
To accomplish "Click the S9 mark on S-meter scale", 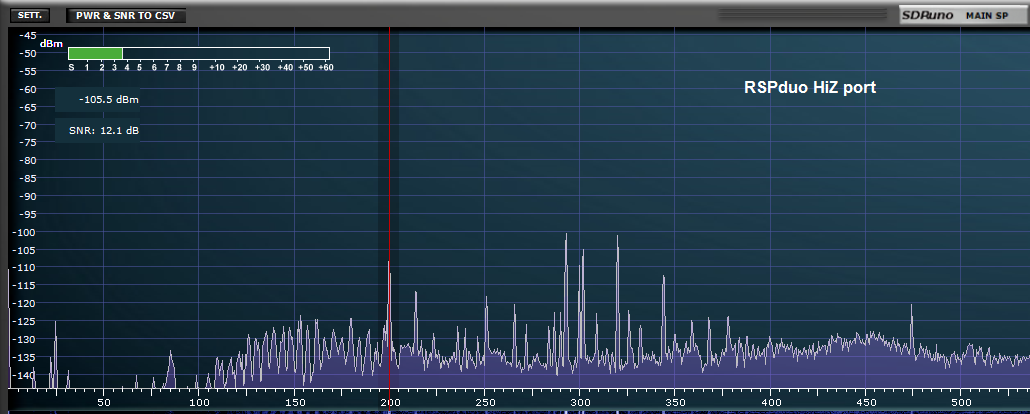I will pos(194,67).
